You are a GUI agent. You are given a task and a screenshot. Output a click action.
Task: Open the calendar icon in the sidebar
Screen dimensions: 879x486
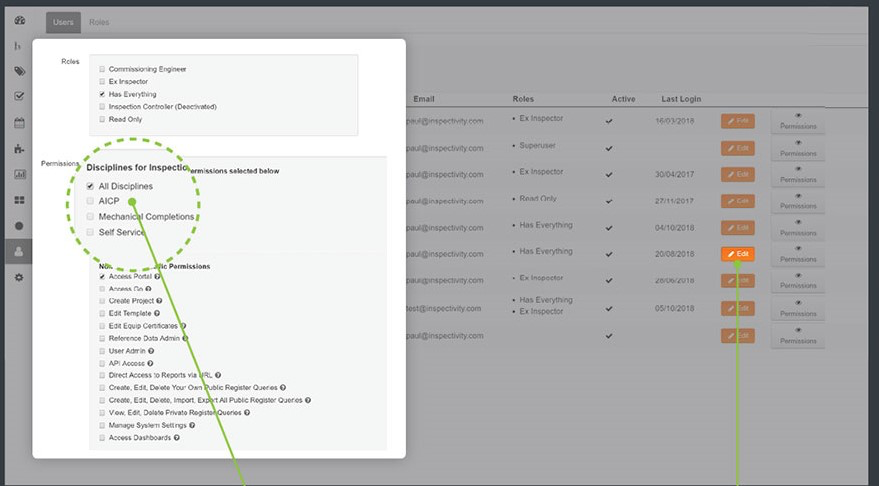coord(20,123)
